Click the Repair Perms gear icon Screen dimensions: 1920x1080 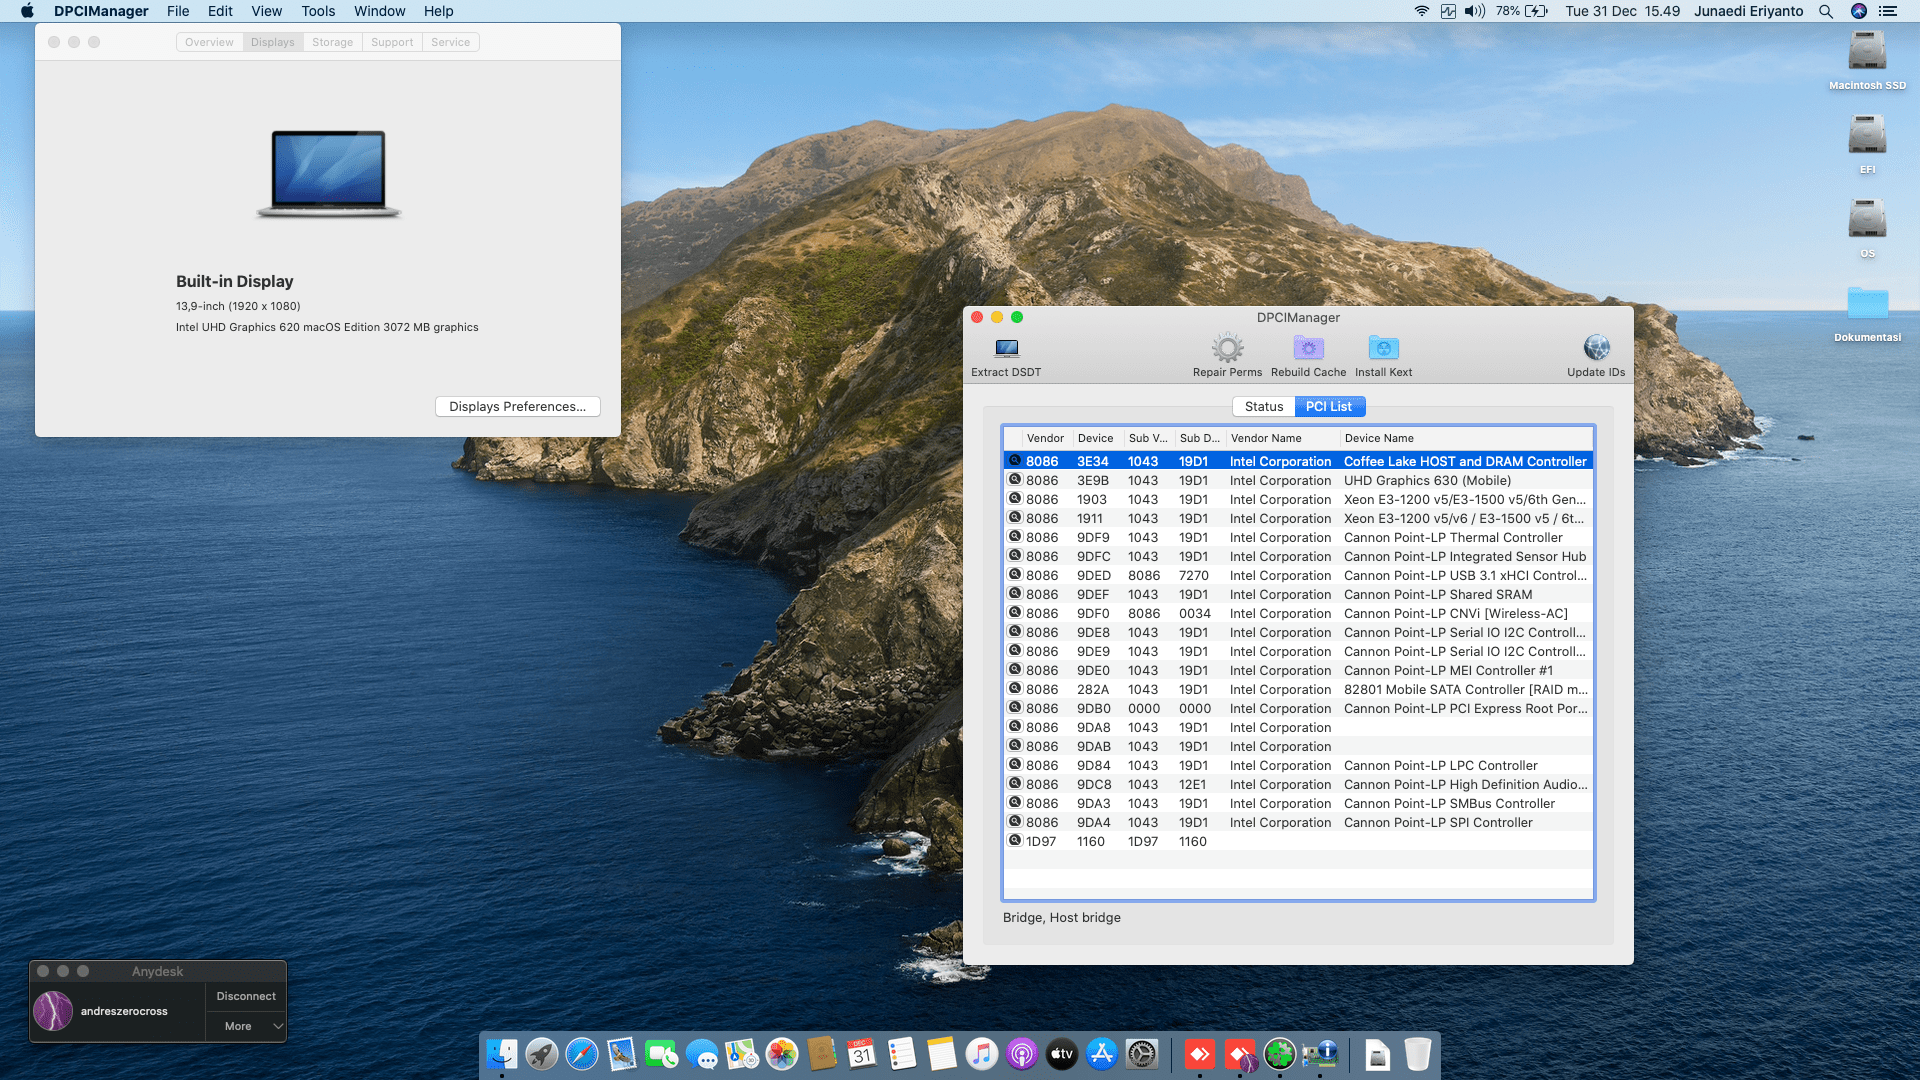[x=1227, y=348]
